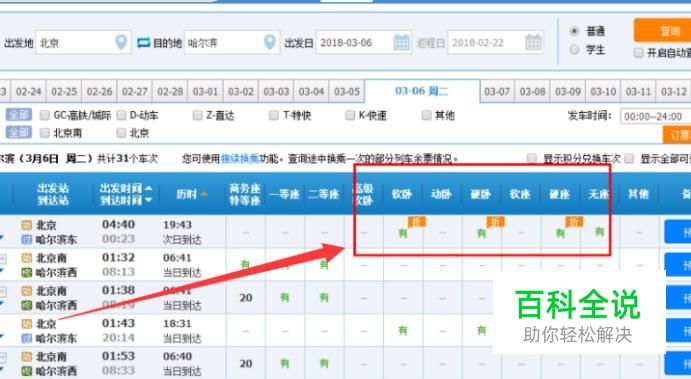Check the 其他 train type filter
The height and width of the screenshot is (379, 691).
[426, 115]
